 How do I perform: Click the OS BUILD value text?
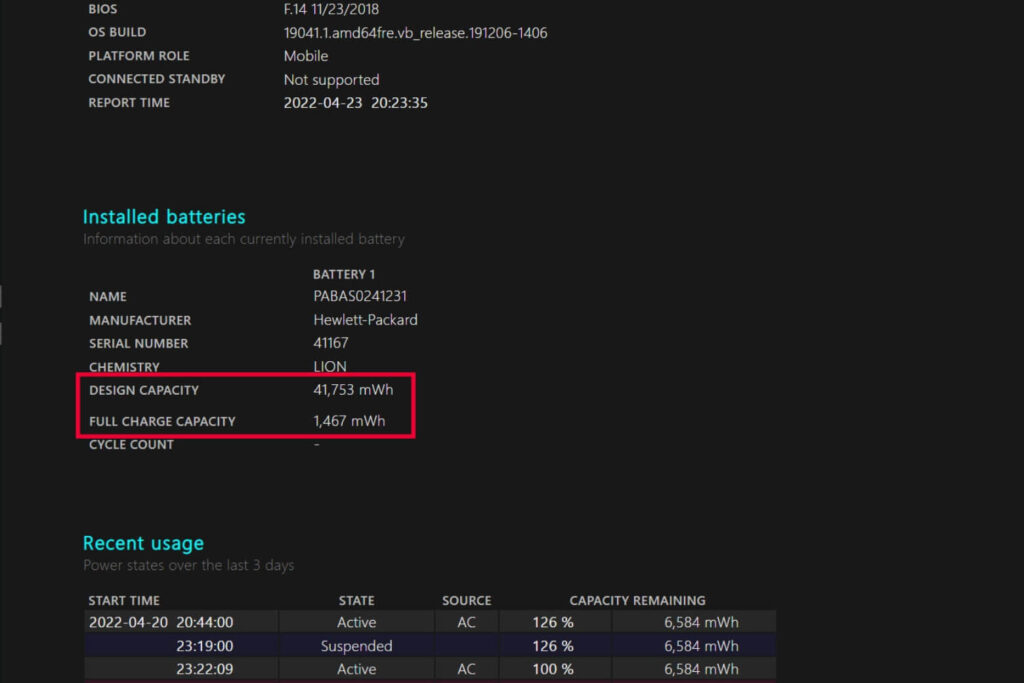(x=415, y=32)
